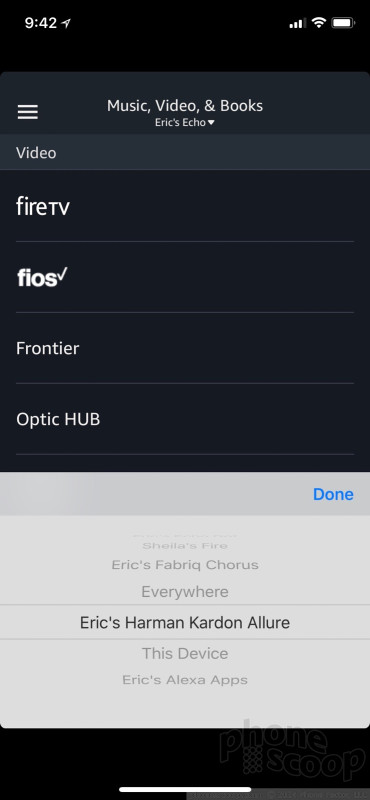The height and width of the screenshot is (800, 370).
Task: Tap the Fire TV logo
Action: coord(43,206)
